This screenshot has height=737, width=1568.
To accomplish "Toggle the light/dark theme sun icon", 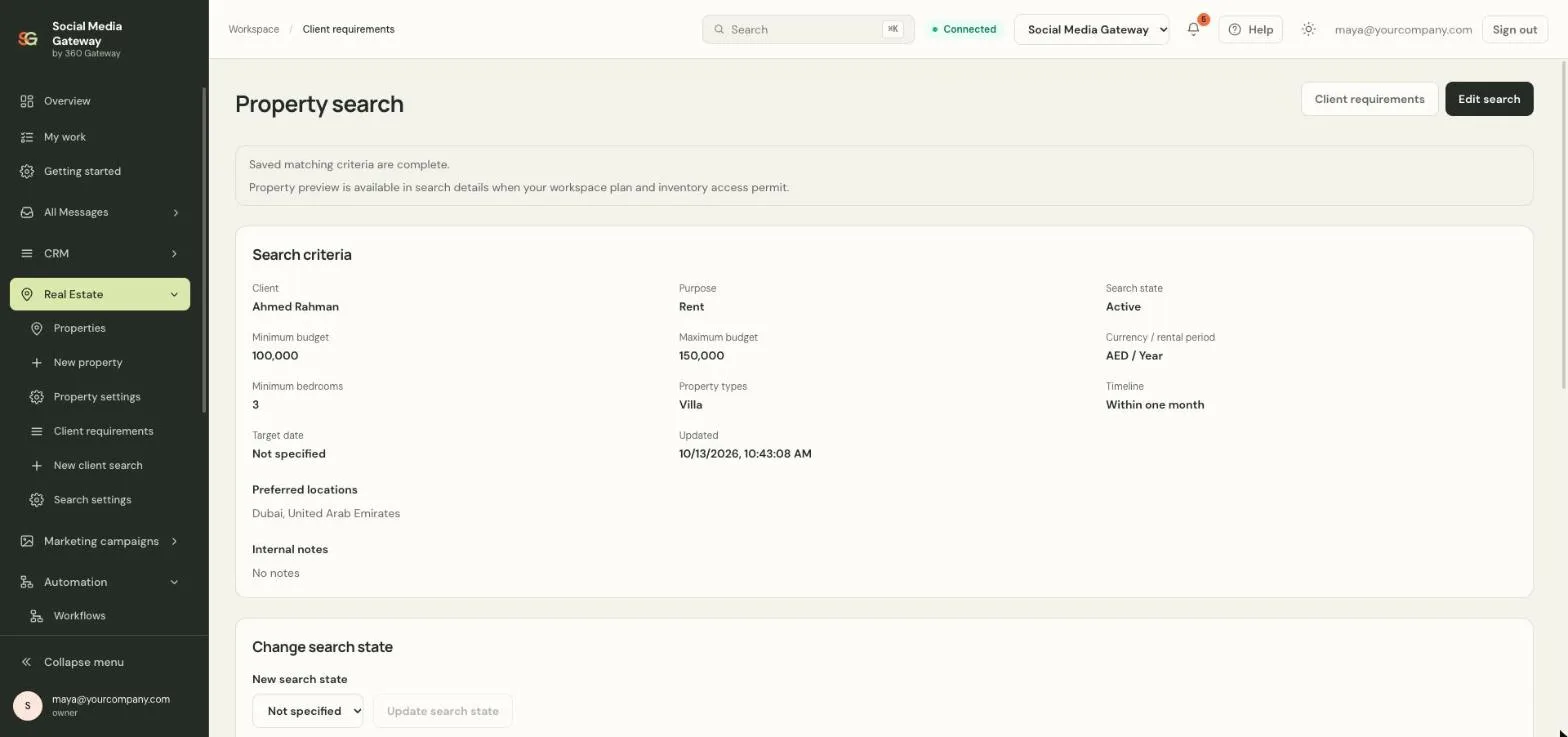I will (x=1308, y=29).
